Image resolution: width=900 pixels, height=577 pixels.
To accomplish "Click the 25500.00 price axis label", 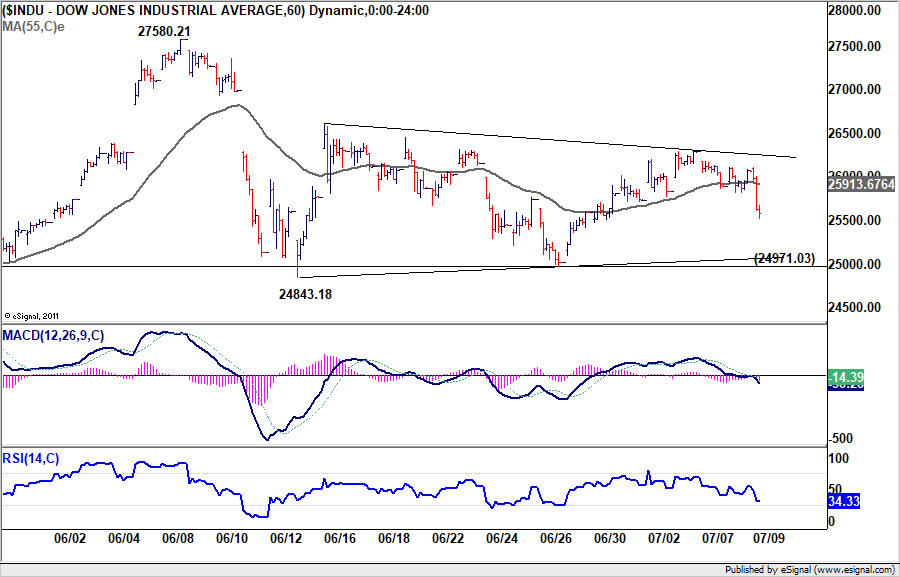I will click(x=855, y=220).
